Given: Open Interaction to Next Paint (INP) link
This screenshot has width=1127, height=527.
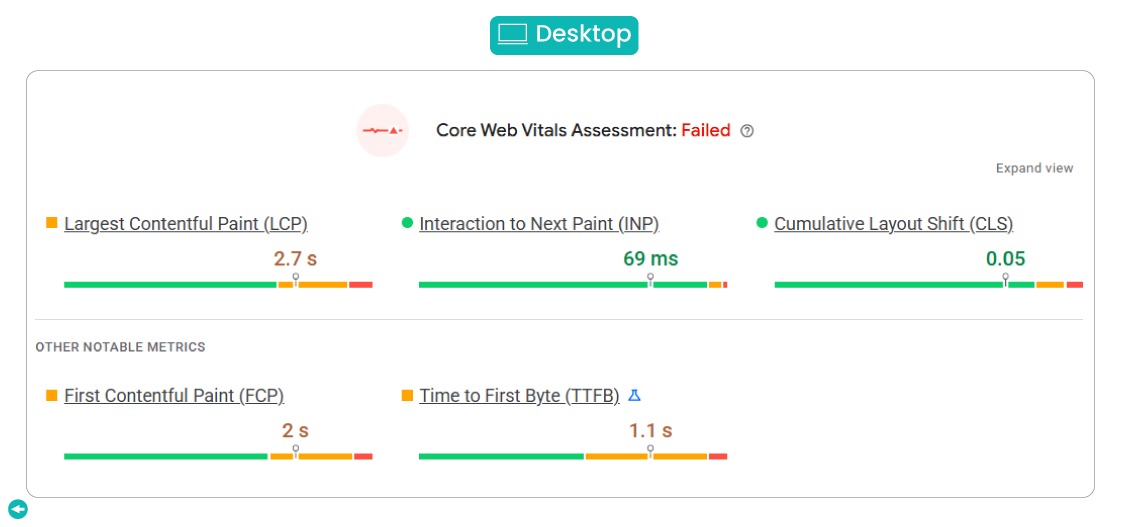Looking at the screenshot, I should [x=539, y=224].
